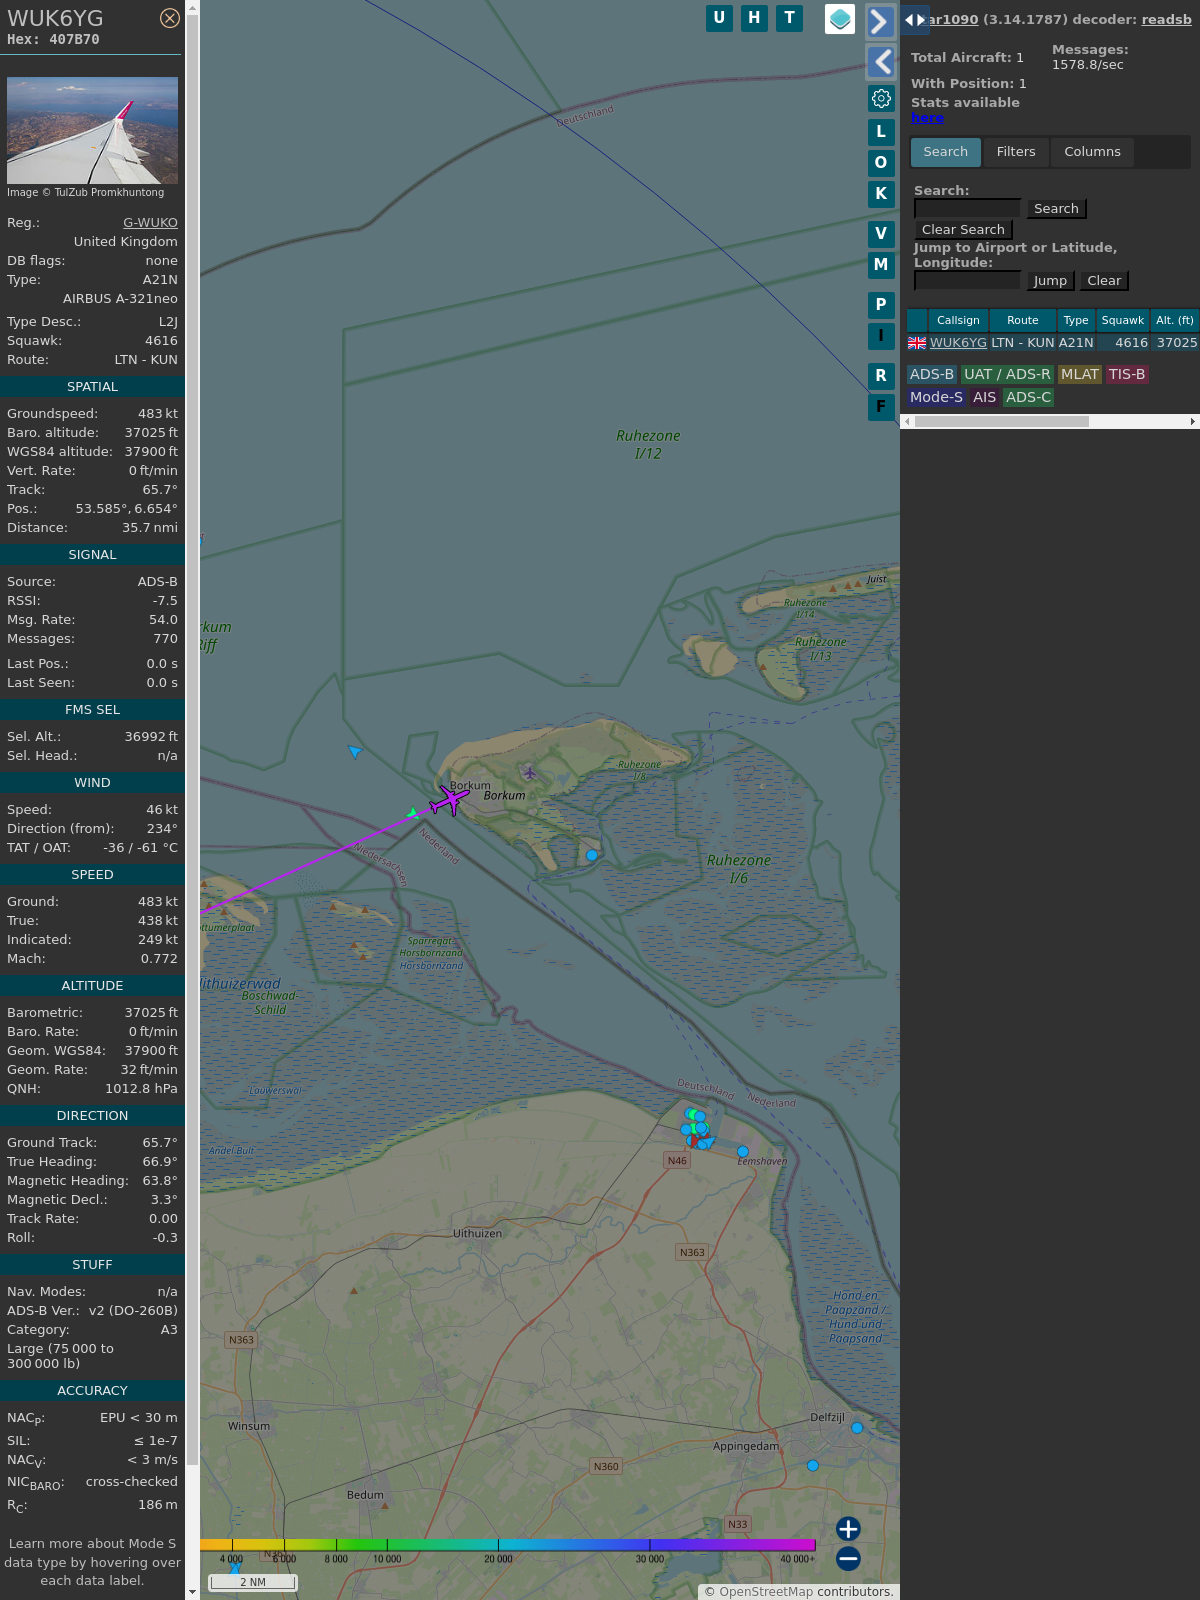Toggle the F map button

pos(881,406)
